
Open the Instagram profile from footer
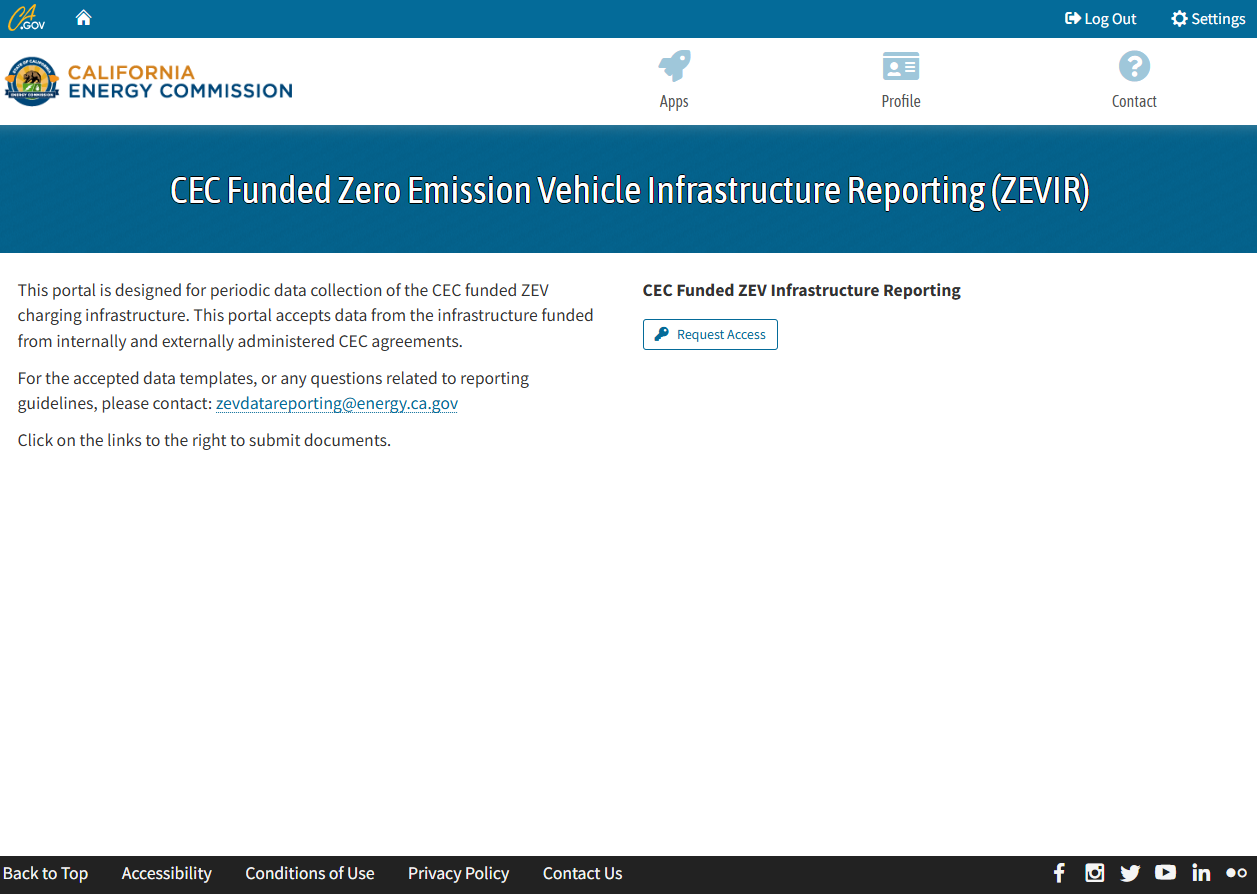tap(1094, 873)
